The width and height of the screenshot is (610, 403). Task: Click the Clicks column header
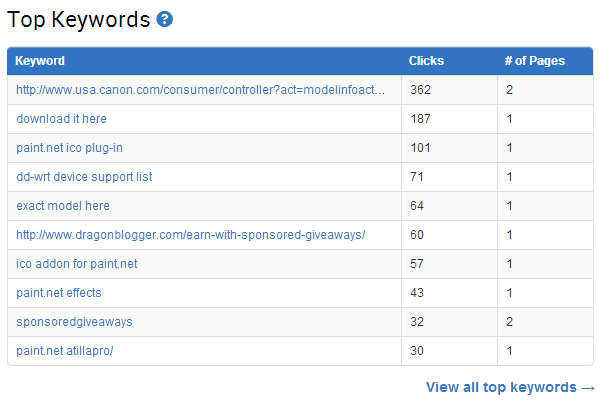(x=426, y=61)
